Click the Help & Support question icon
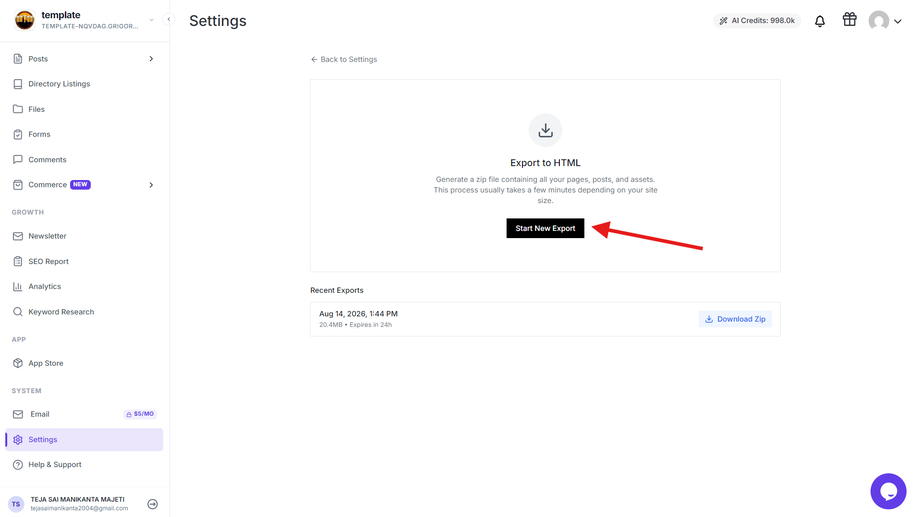Image resolution: width=920 pixels, height=517 pixels. [18, 465]
